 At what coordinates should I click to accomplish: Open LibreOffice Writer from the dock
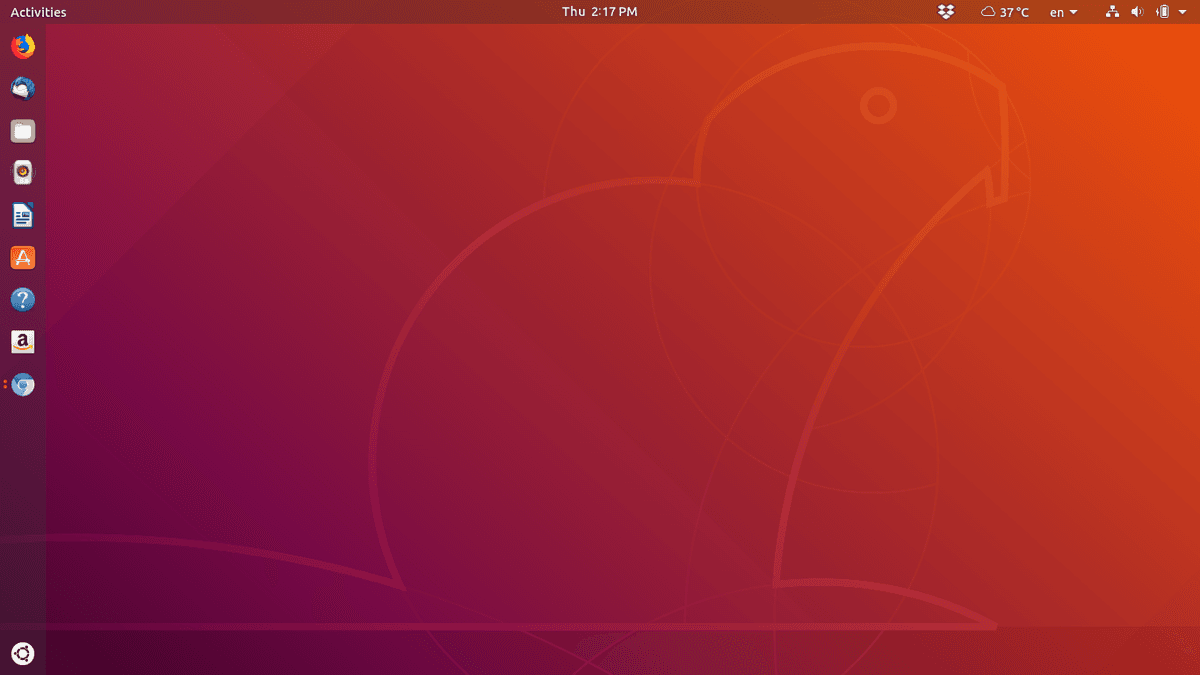[x=23, y=215]
